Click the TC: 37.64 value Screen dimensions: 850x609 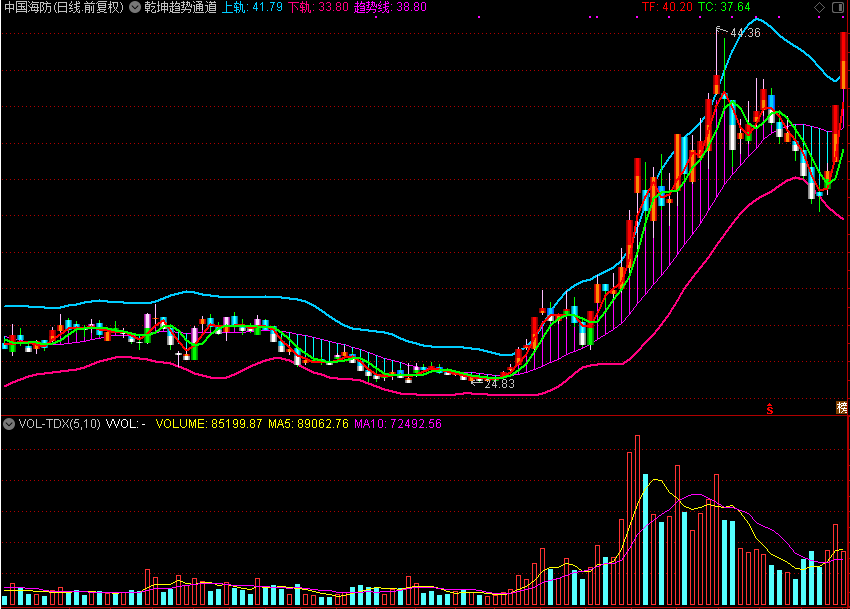pos(724,7)
